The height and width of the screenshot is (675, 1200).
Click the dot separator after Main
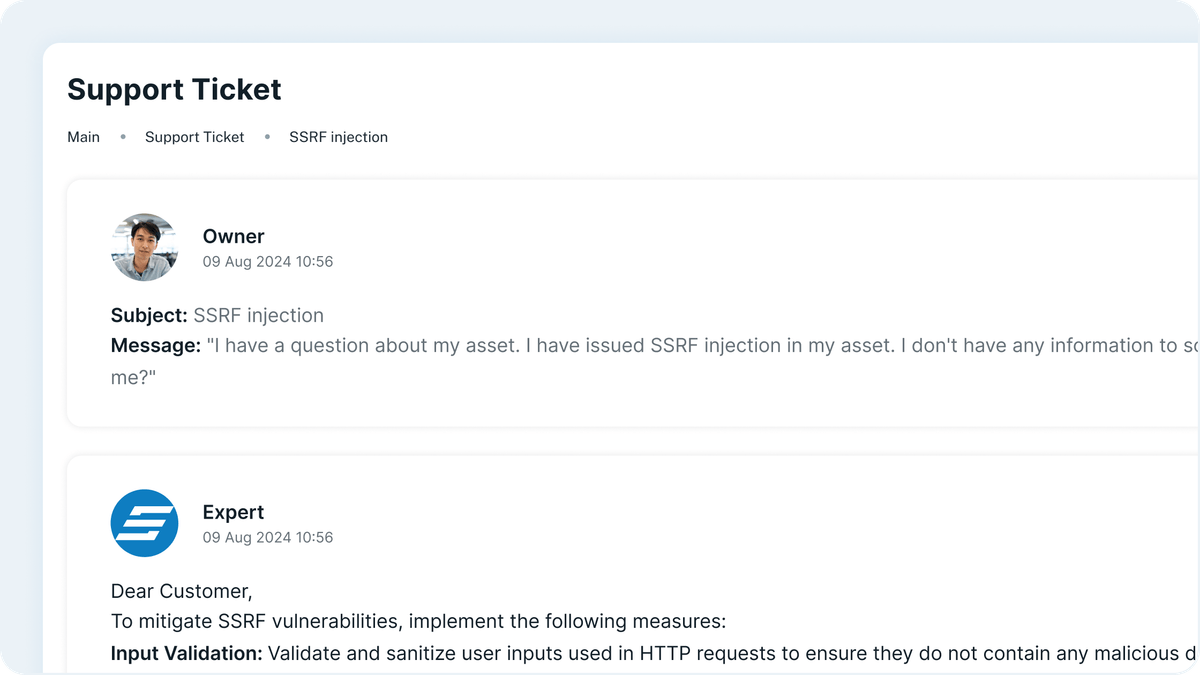(x=123, y=137)
